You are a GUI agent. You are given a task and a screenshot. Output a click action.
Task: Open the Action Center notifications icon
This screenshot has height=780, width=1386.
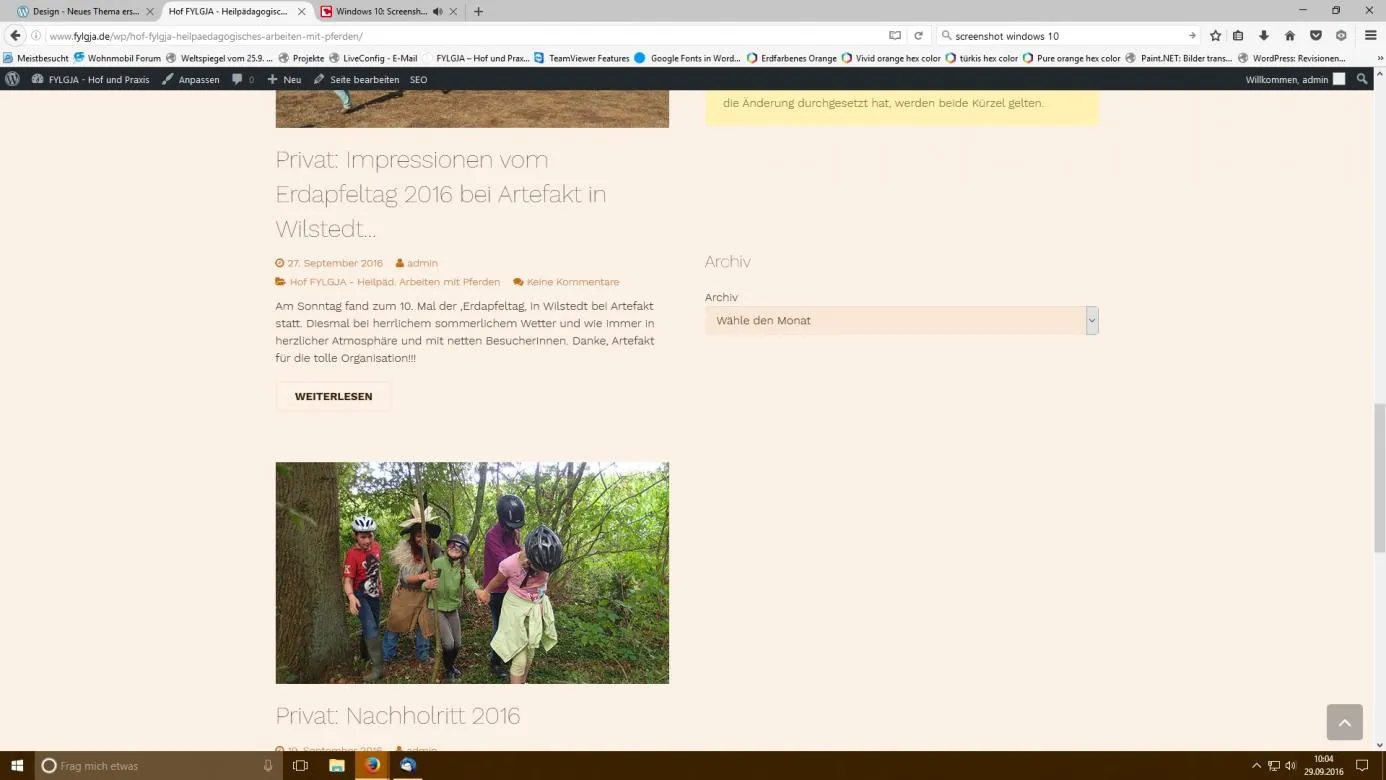point(1361,766)
